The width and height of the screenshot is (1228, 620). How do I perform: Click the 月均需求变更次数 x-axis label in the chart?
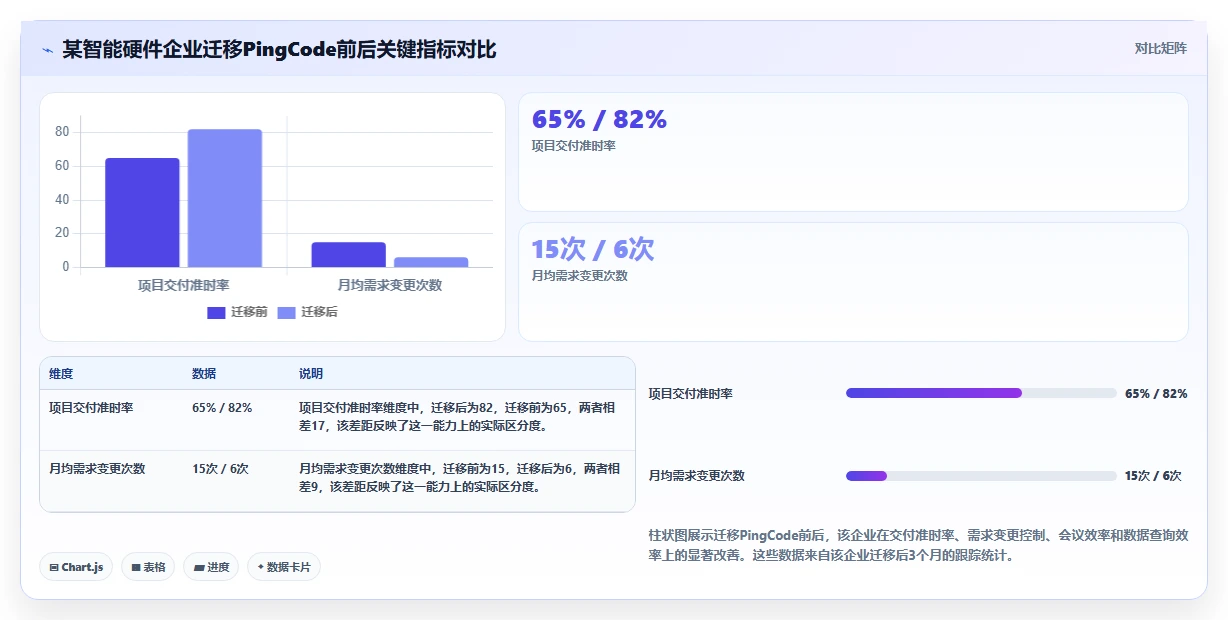click(x=390, y=285)
